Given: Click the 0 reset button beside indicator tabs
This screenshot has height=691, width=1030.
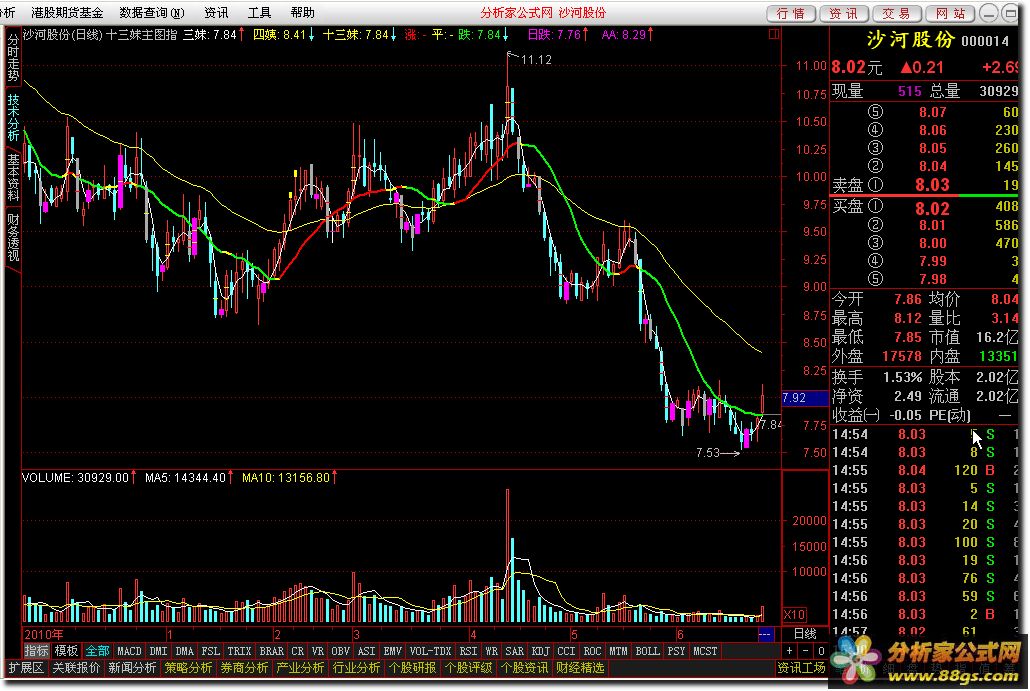Looking at the screenshot, I should [821, 651].
